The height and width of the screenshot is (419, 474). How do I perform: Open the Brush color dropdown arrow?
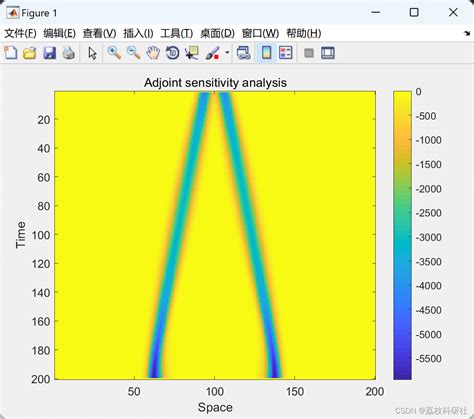[227, 53]
